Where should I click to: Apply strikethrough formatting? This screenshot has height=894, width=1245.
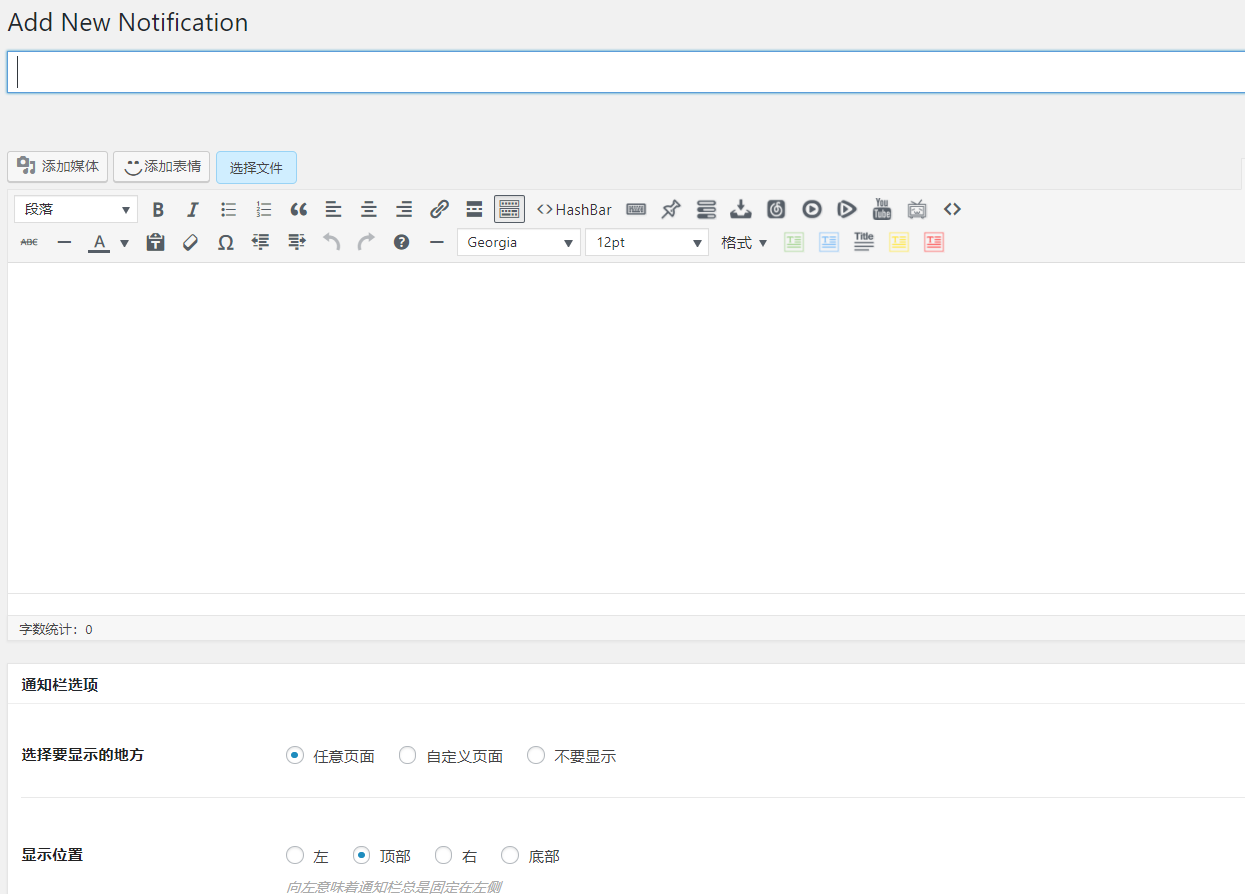(29, 242)
